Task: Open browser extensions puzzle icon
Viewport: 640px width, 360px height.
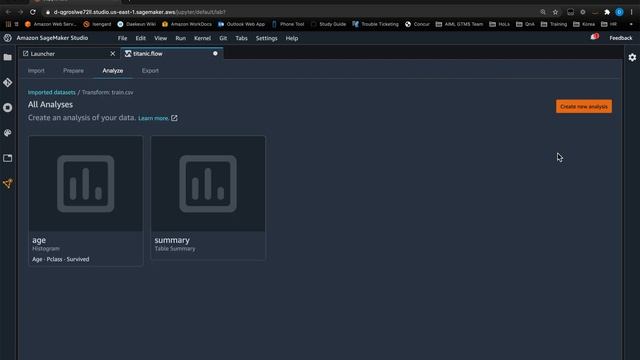Action: 607,12
